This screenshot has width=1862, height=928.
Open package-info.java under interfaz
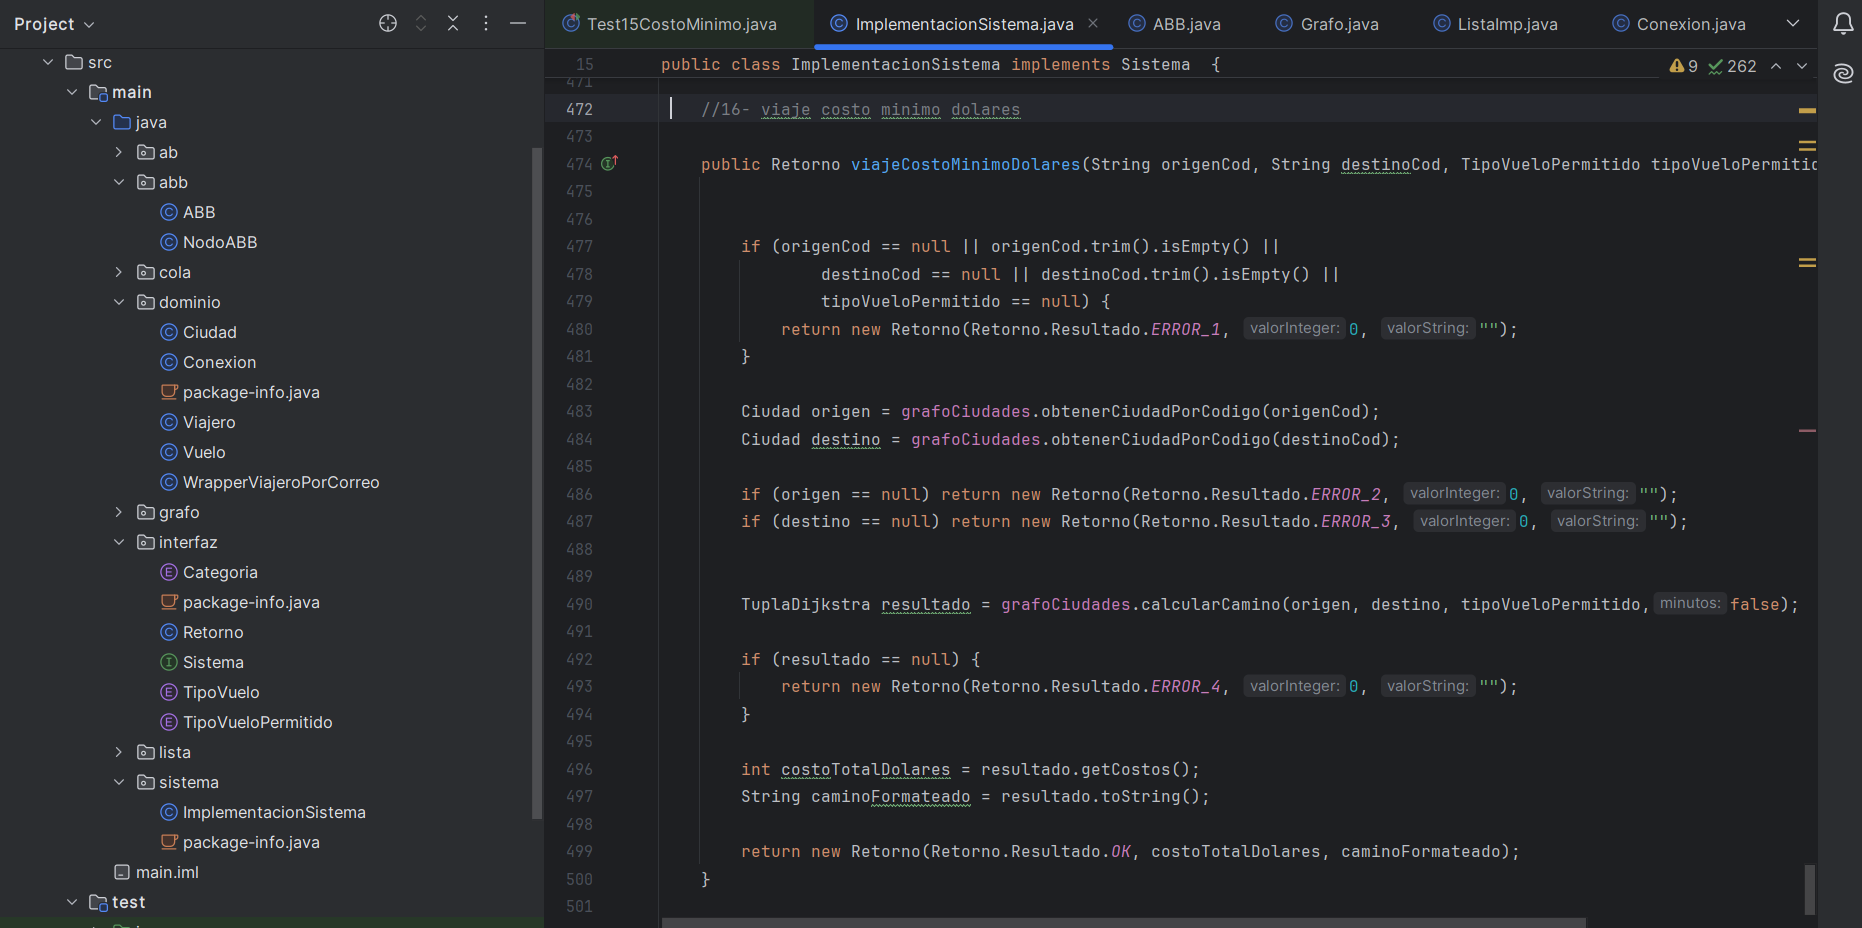(x=240, y=602)
